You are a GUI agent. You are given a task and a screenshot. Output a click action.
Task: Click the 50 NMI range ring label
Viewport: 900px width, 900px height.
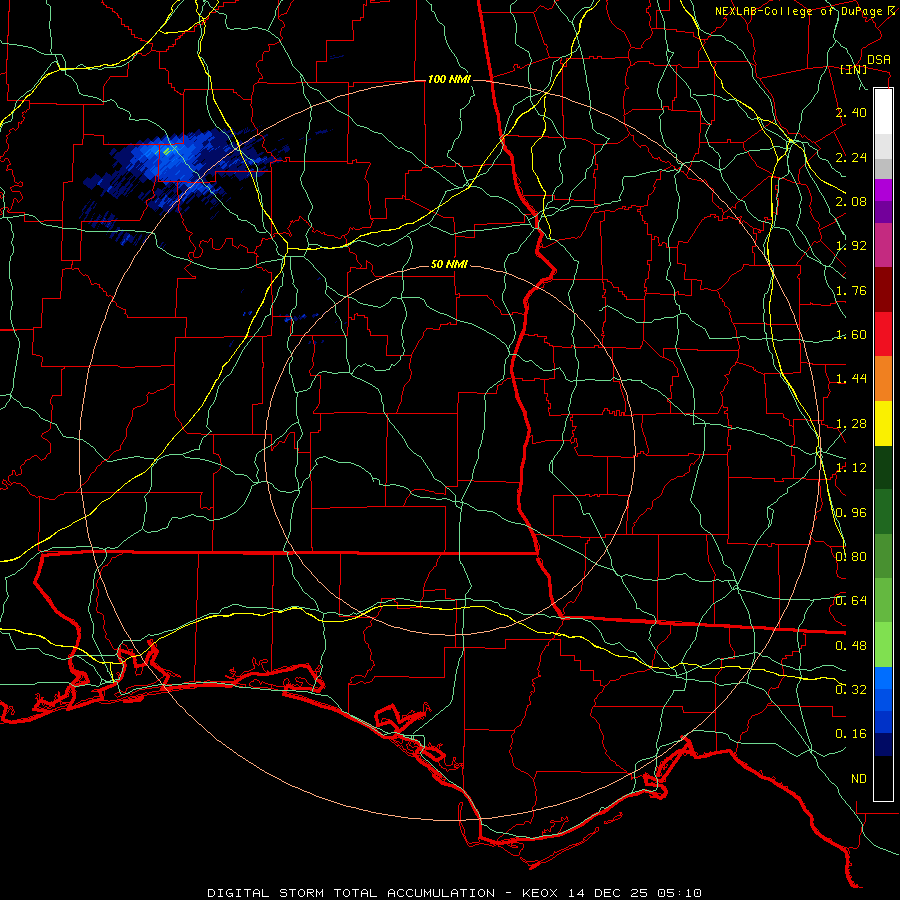[x=449, y=265]
